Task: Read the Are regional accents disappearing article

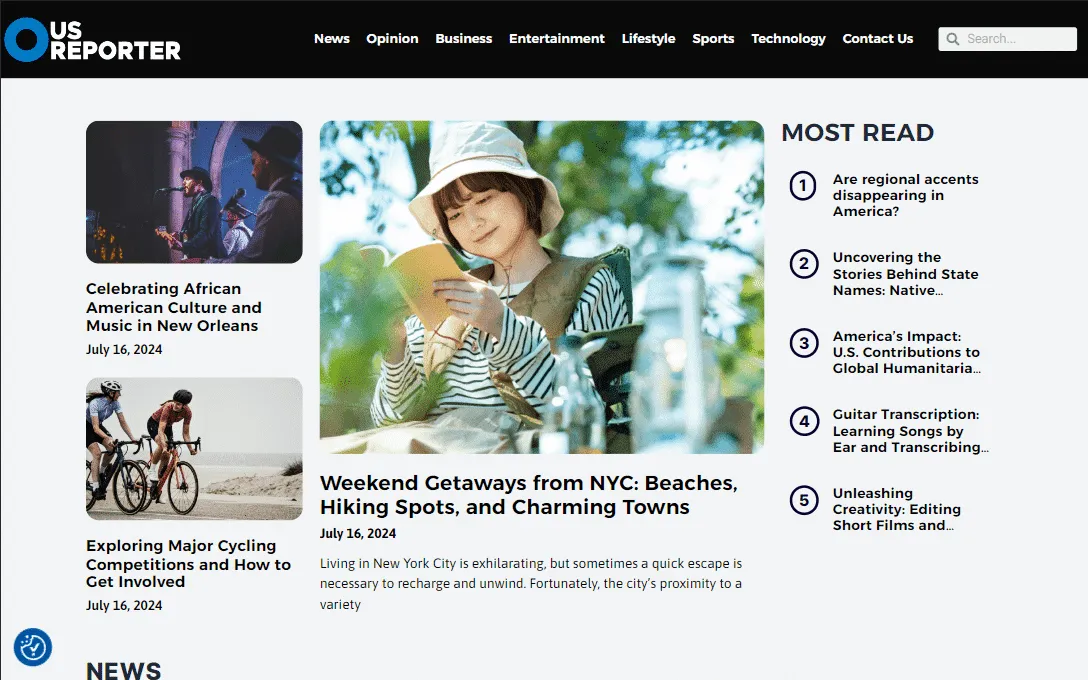Action: [x=905, y=195]
